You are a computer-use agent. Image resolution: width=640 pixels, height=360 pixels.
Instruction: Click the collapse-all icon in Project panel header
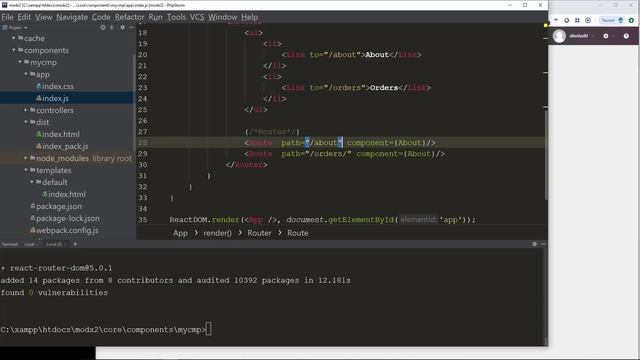[x=112, y=27]
